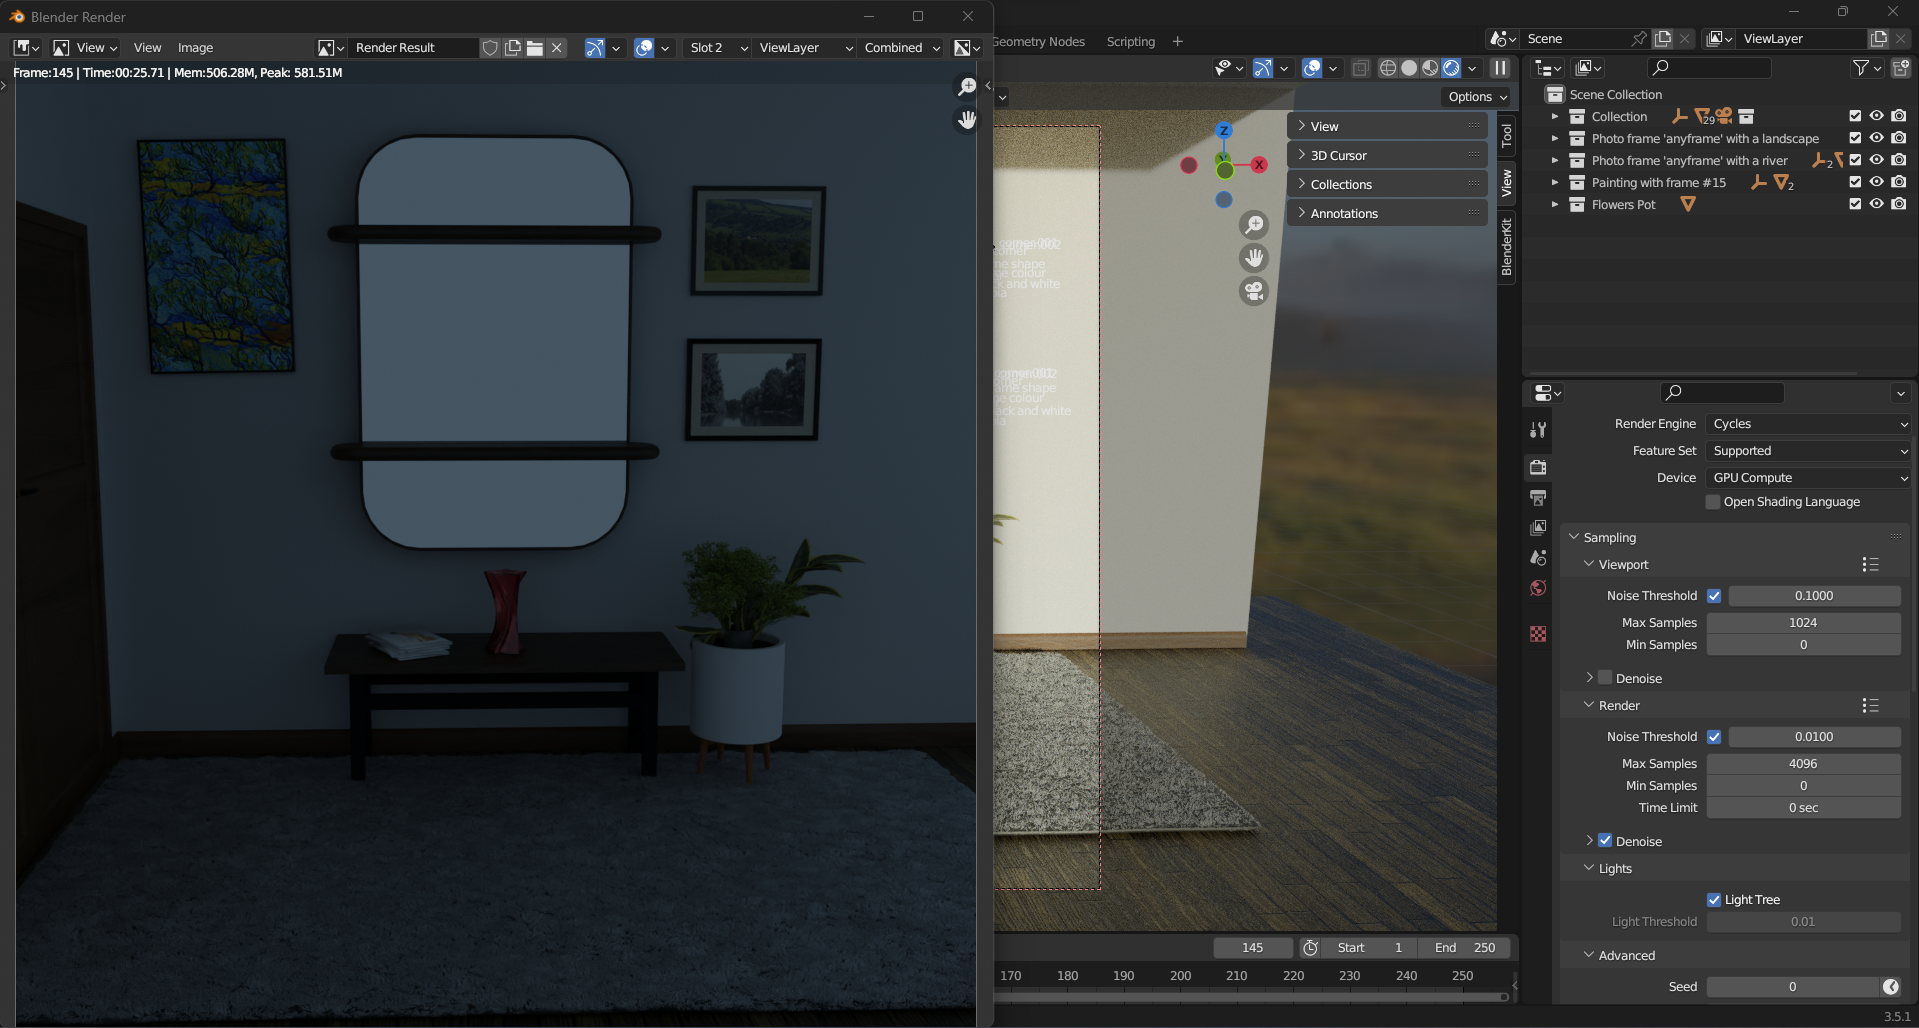Click the fake user shield icon for Render Result
This screenshot has width=1919, height=1028.
click(490, 48)
